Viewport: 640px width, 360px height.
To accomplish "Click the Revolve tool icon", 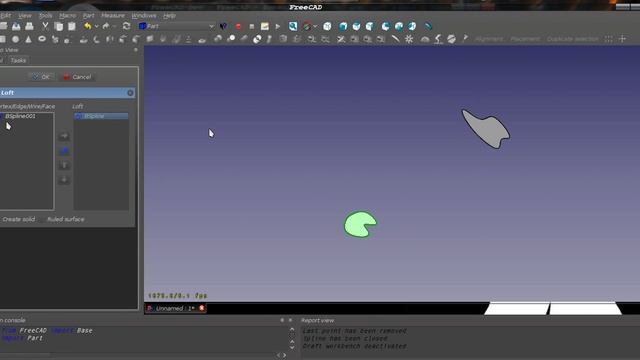I will pos(96,39).
